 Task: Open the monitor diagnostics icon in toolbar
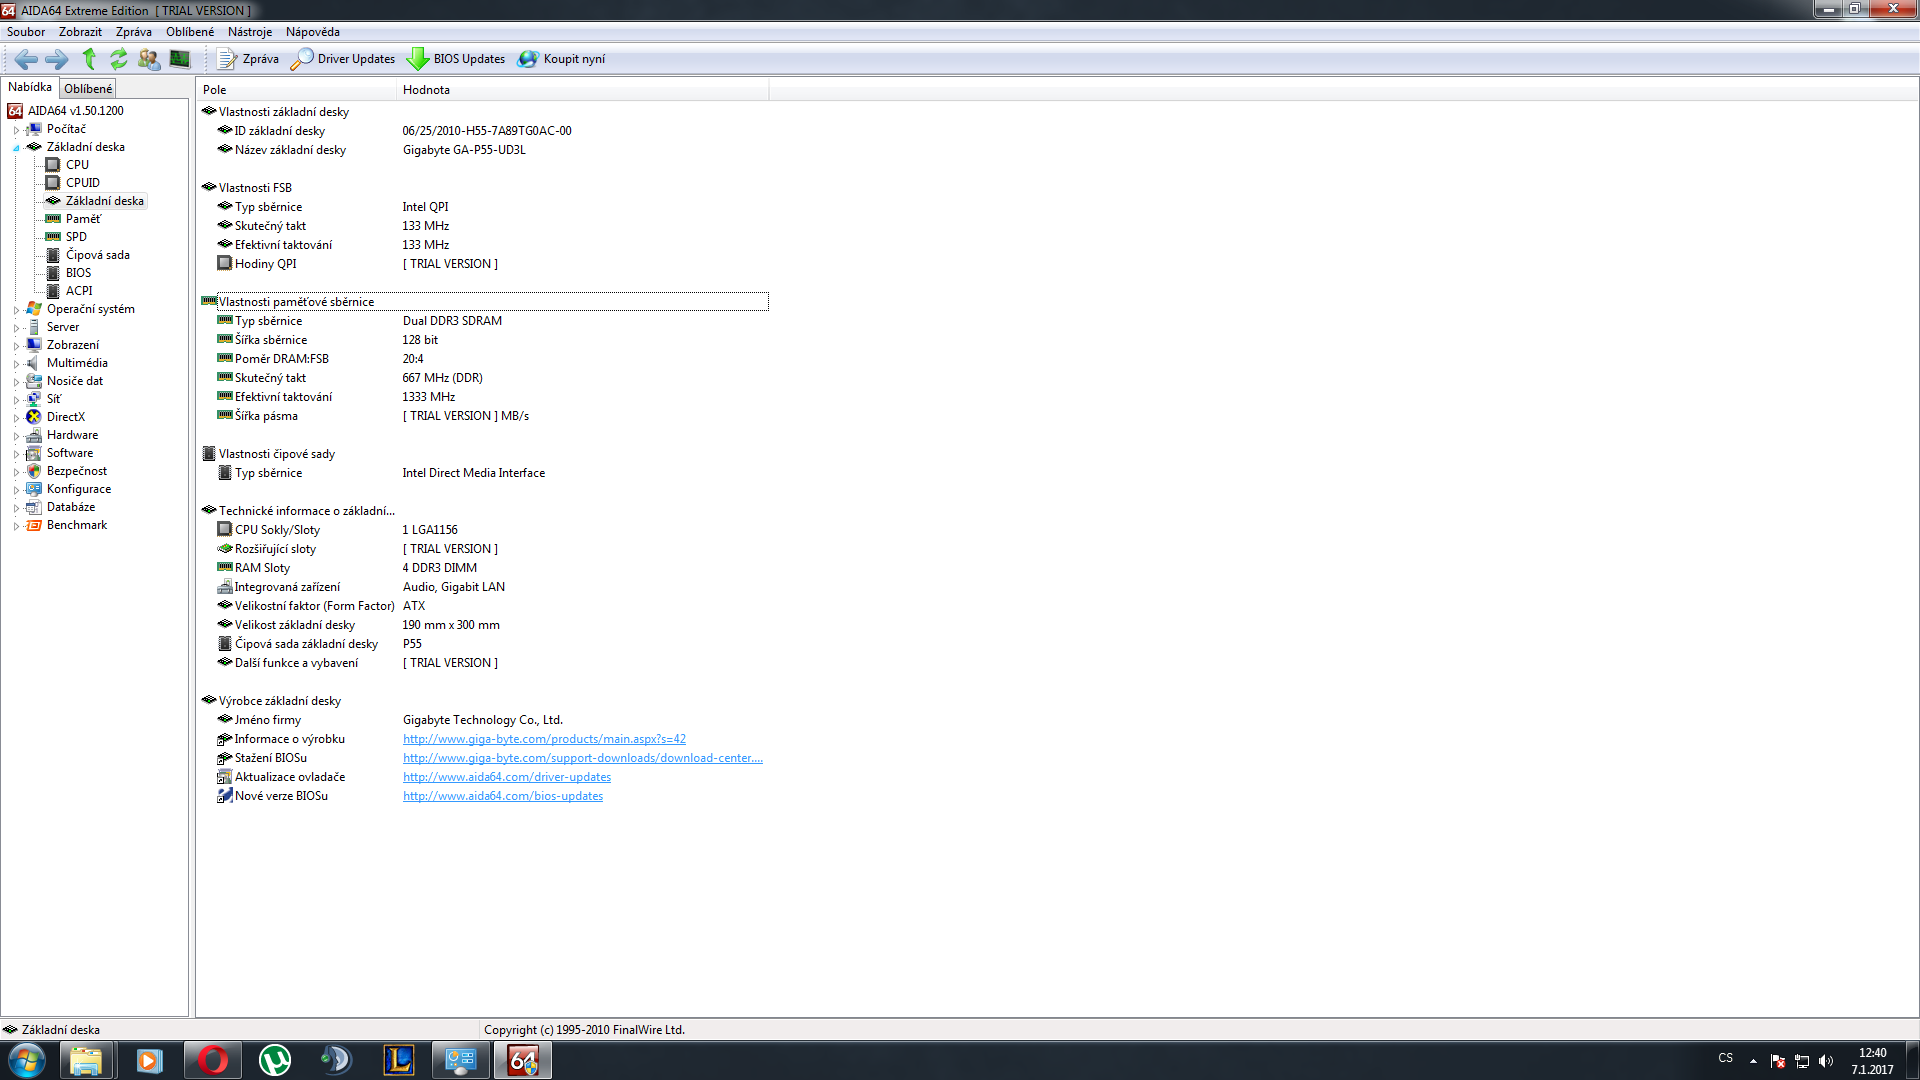tap(180, 59)
